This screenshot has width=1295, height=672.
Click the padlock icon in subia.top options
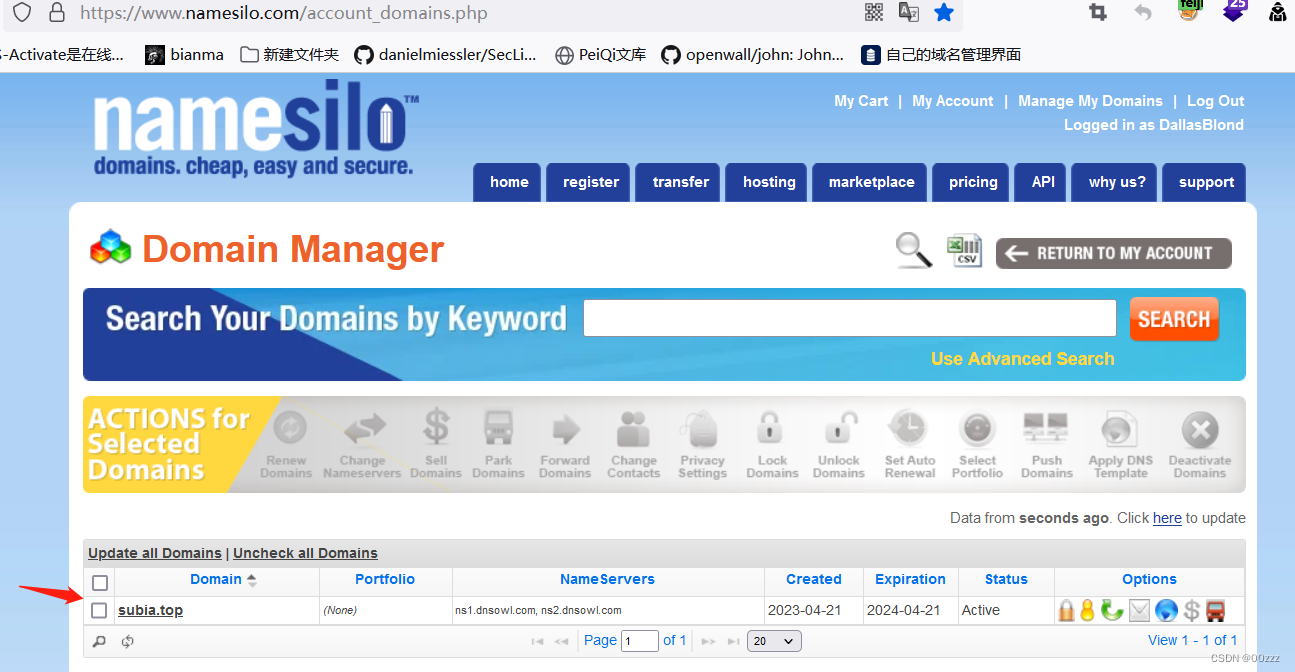point(1066,610)
